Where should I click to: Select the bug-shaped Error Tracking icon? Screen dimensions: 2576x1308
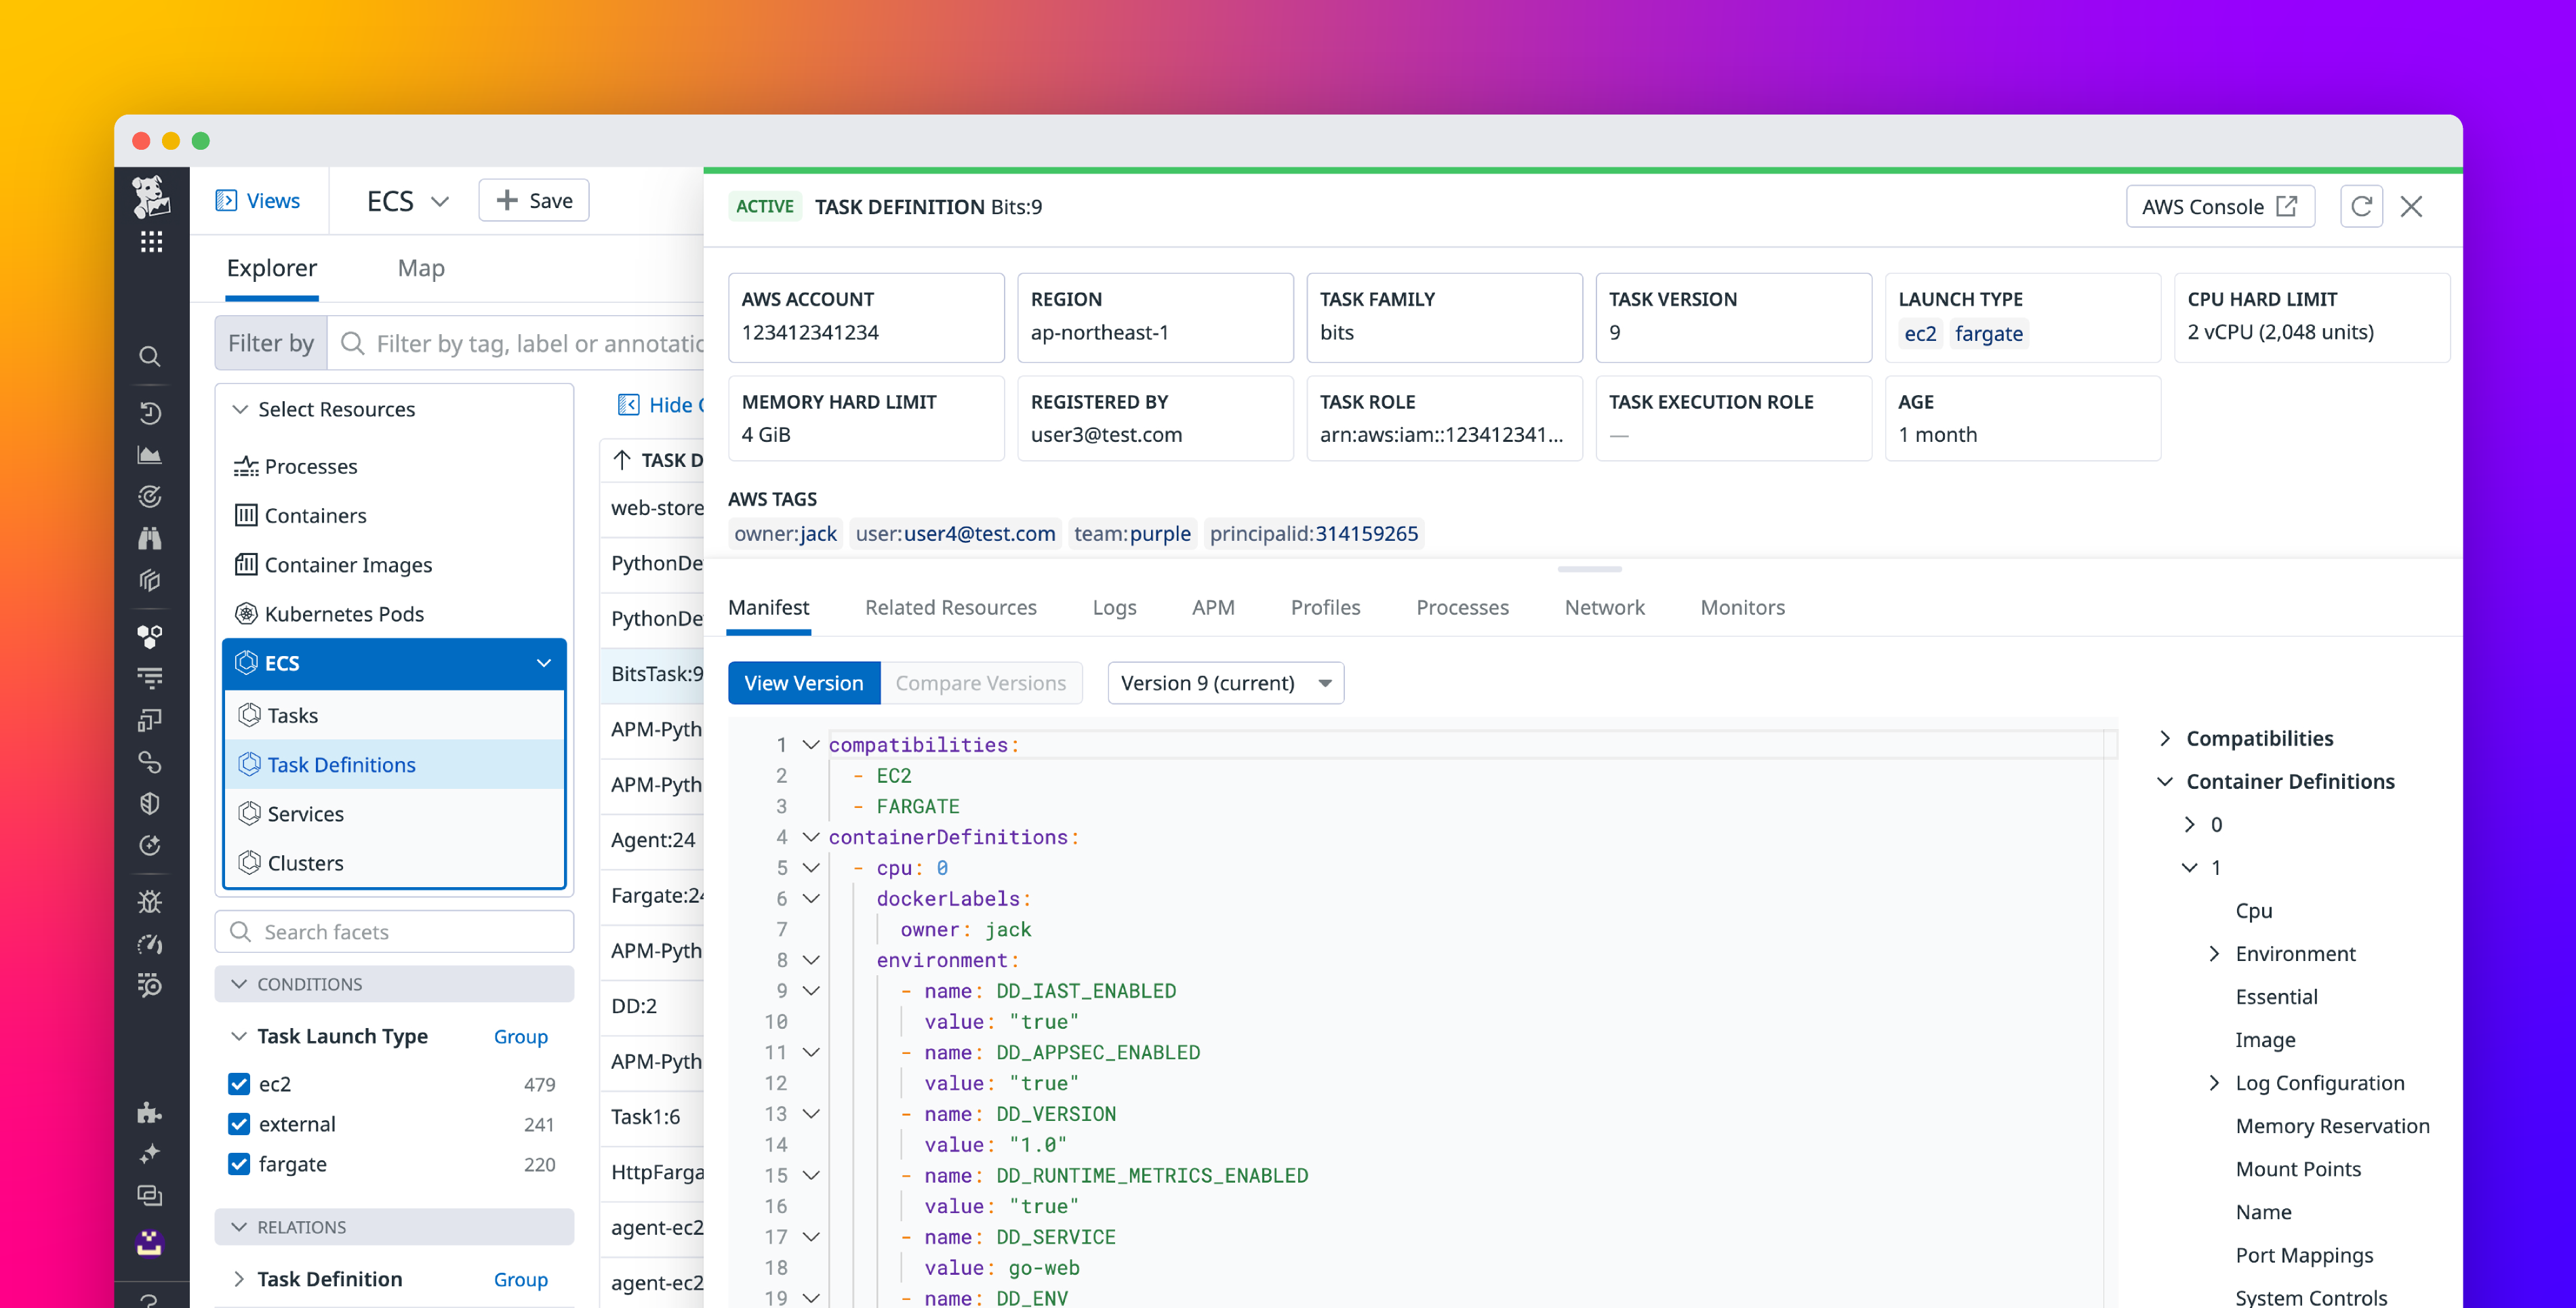coord(150,901)
